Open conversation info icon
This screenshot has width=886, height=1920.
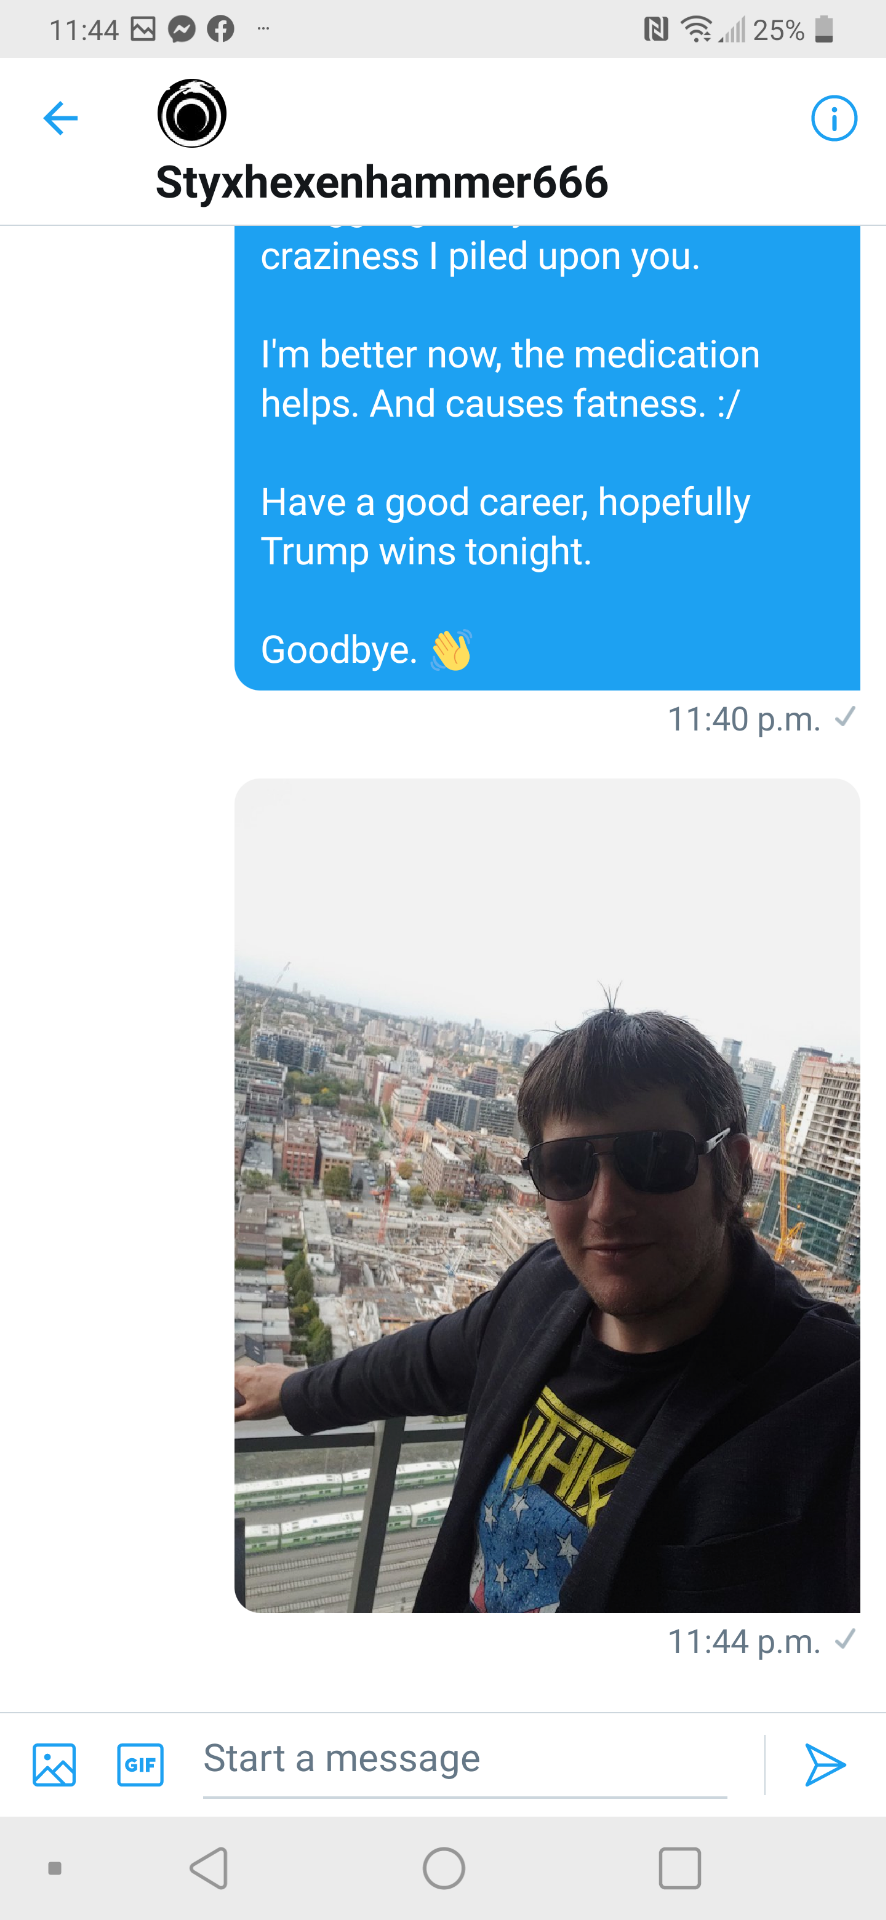click(833, 118)
